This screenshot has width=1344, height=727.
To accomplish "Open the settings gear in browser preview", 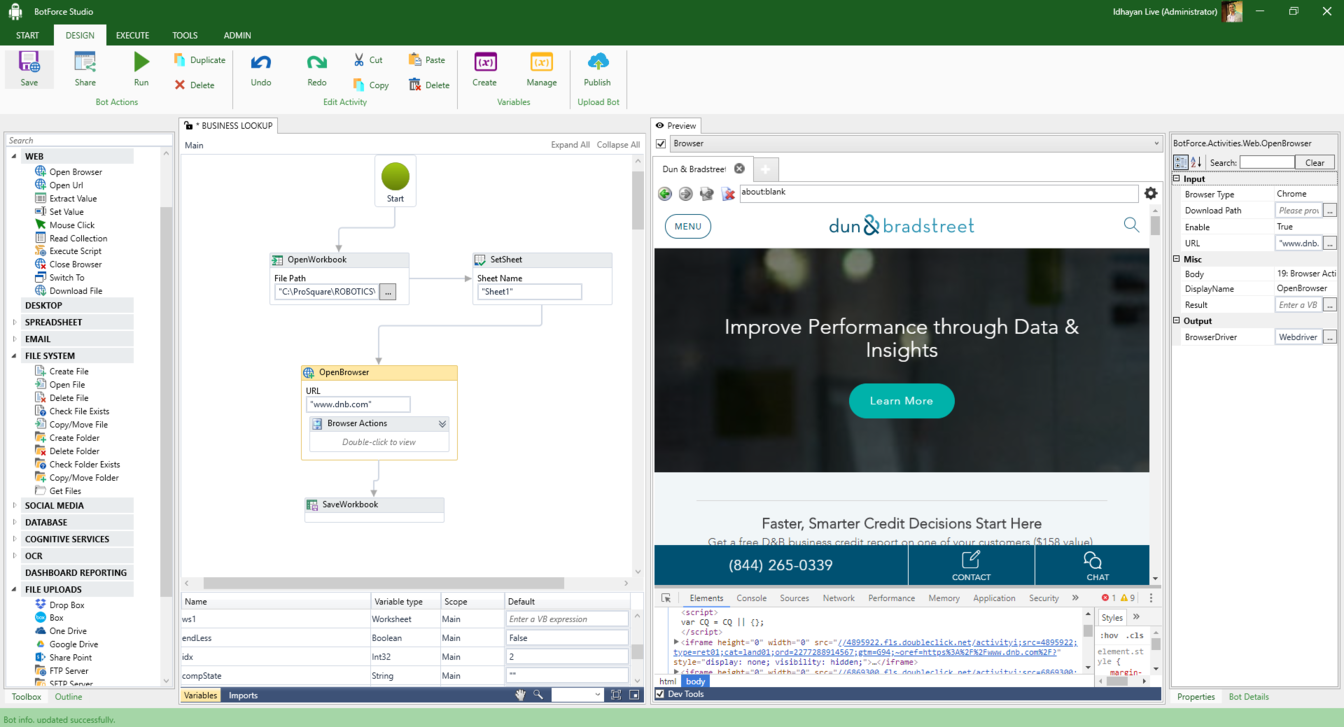I will pyautogui.click(x=1151, y=193).
